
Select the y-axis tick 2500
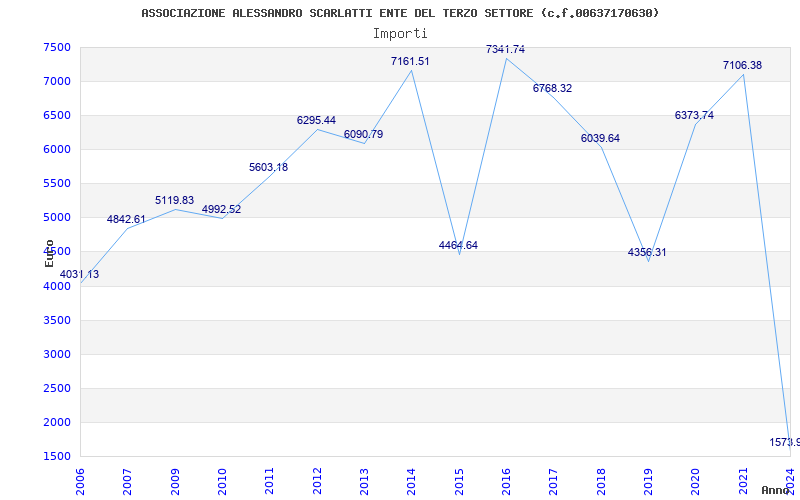(x=57, y=389)
